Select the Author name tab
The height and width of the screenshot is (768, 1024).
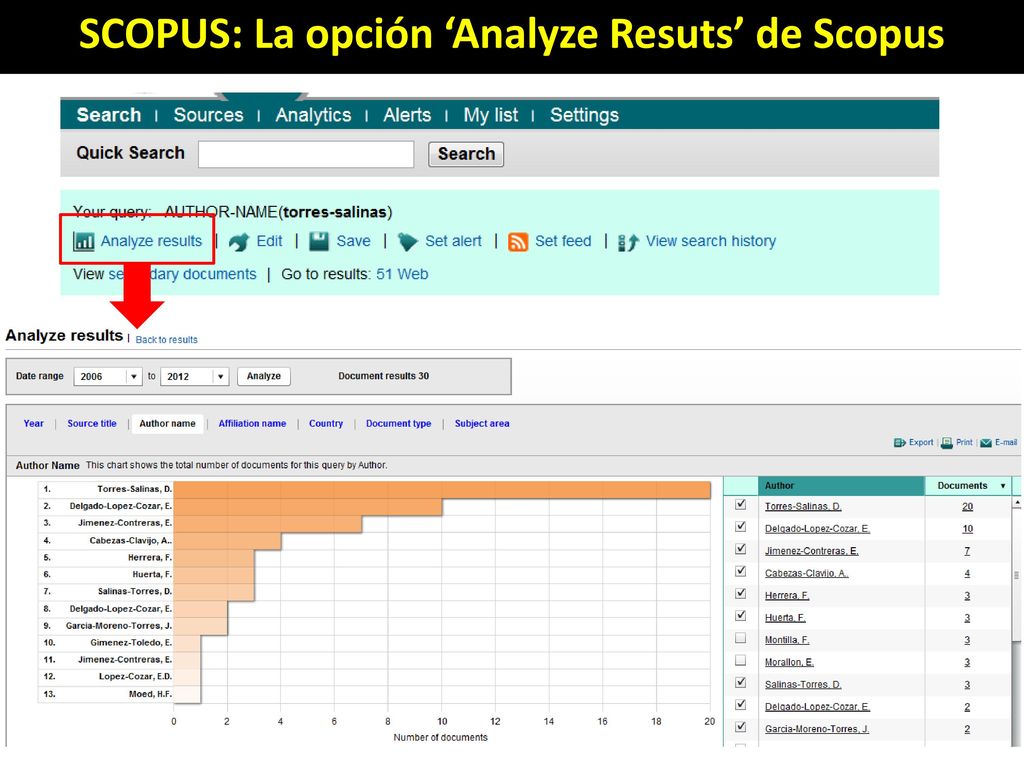coord(167,423)
